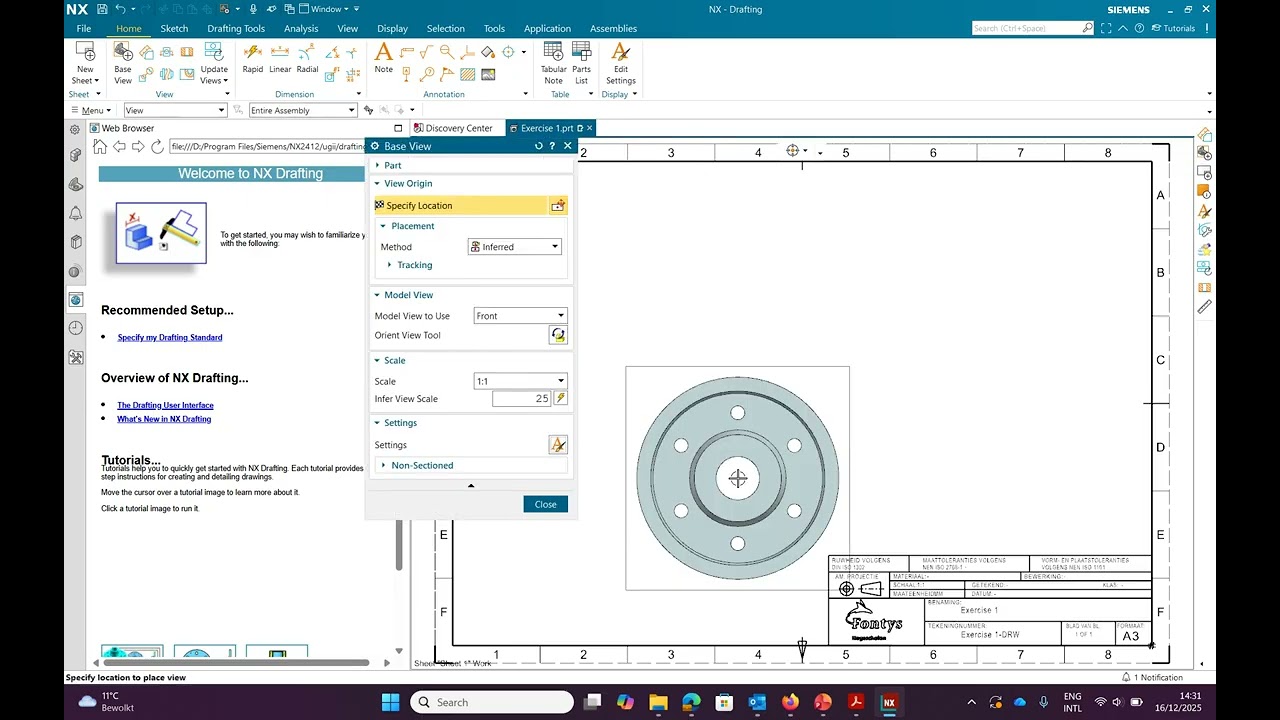Click the Settings style icon in dialog
1280x720 pixels.
point(558,445)
